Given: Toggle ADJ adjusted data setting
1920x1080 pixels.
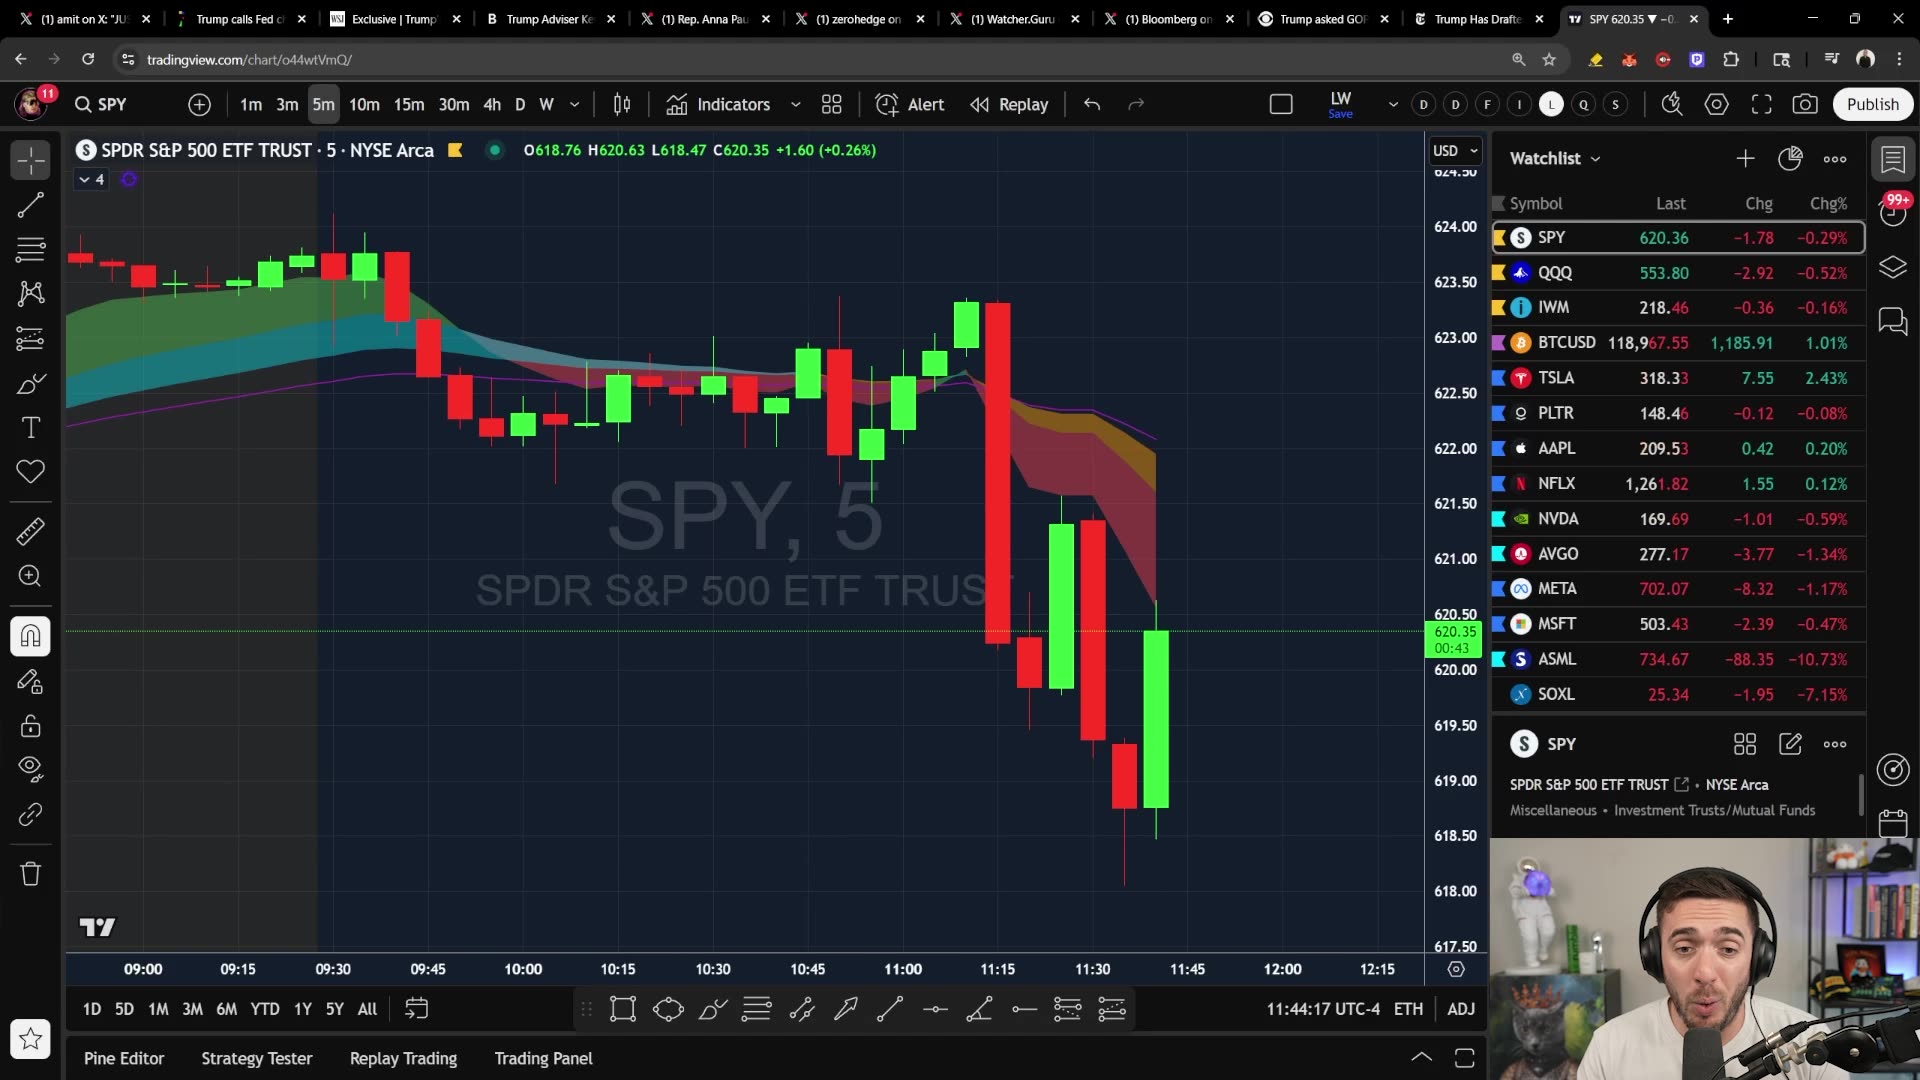Looking at the screenshot, I should (1461, 1009).
